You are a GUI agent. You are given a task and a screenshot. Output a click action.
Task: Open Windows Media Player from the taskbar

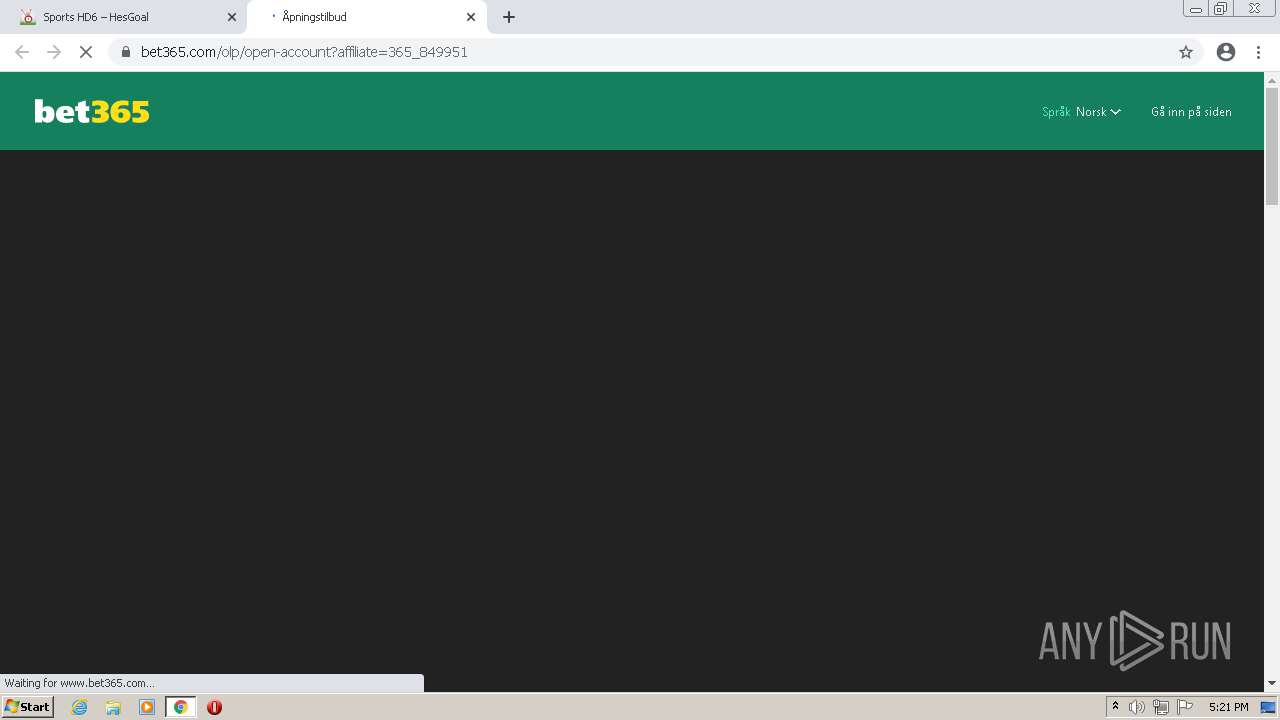(x=147, y=707)
